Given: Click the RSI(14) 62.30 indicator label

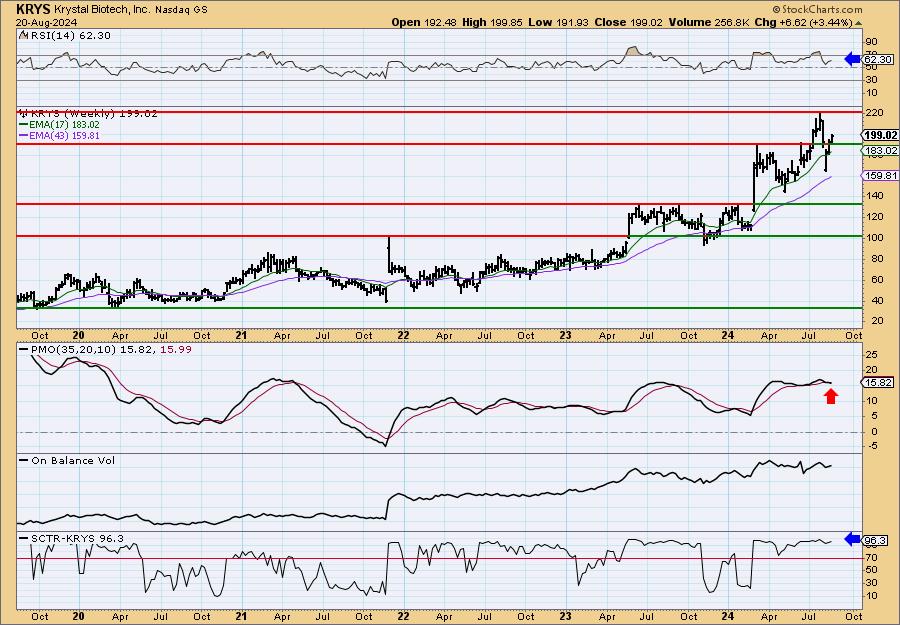Looking at the screenshot, I should [x=69, y=36].
